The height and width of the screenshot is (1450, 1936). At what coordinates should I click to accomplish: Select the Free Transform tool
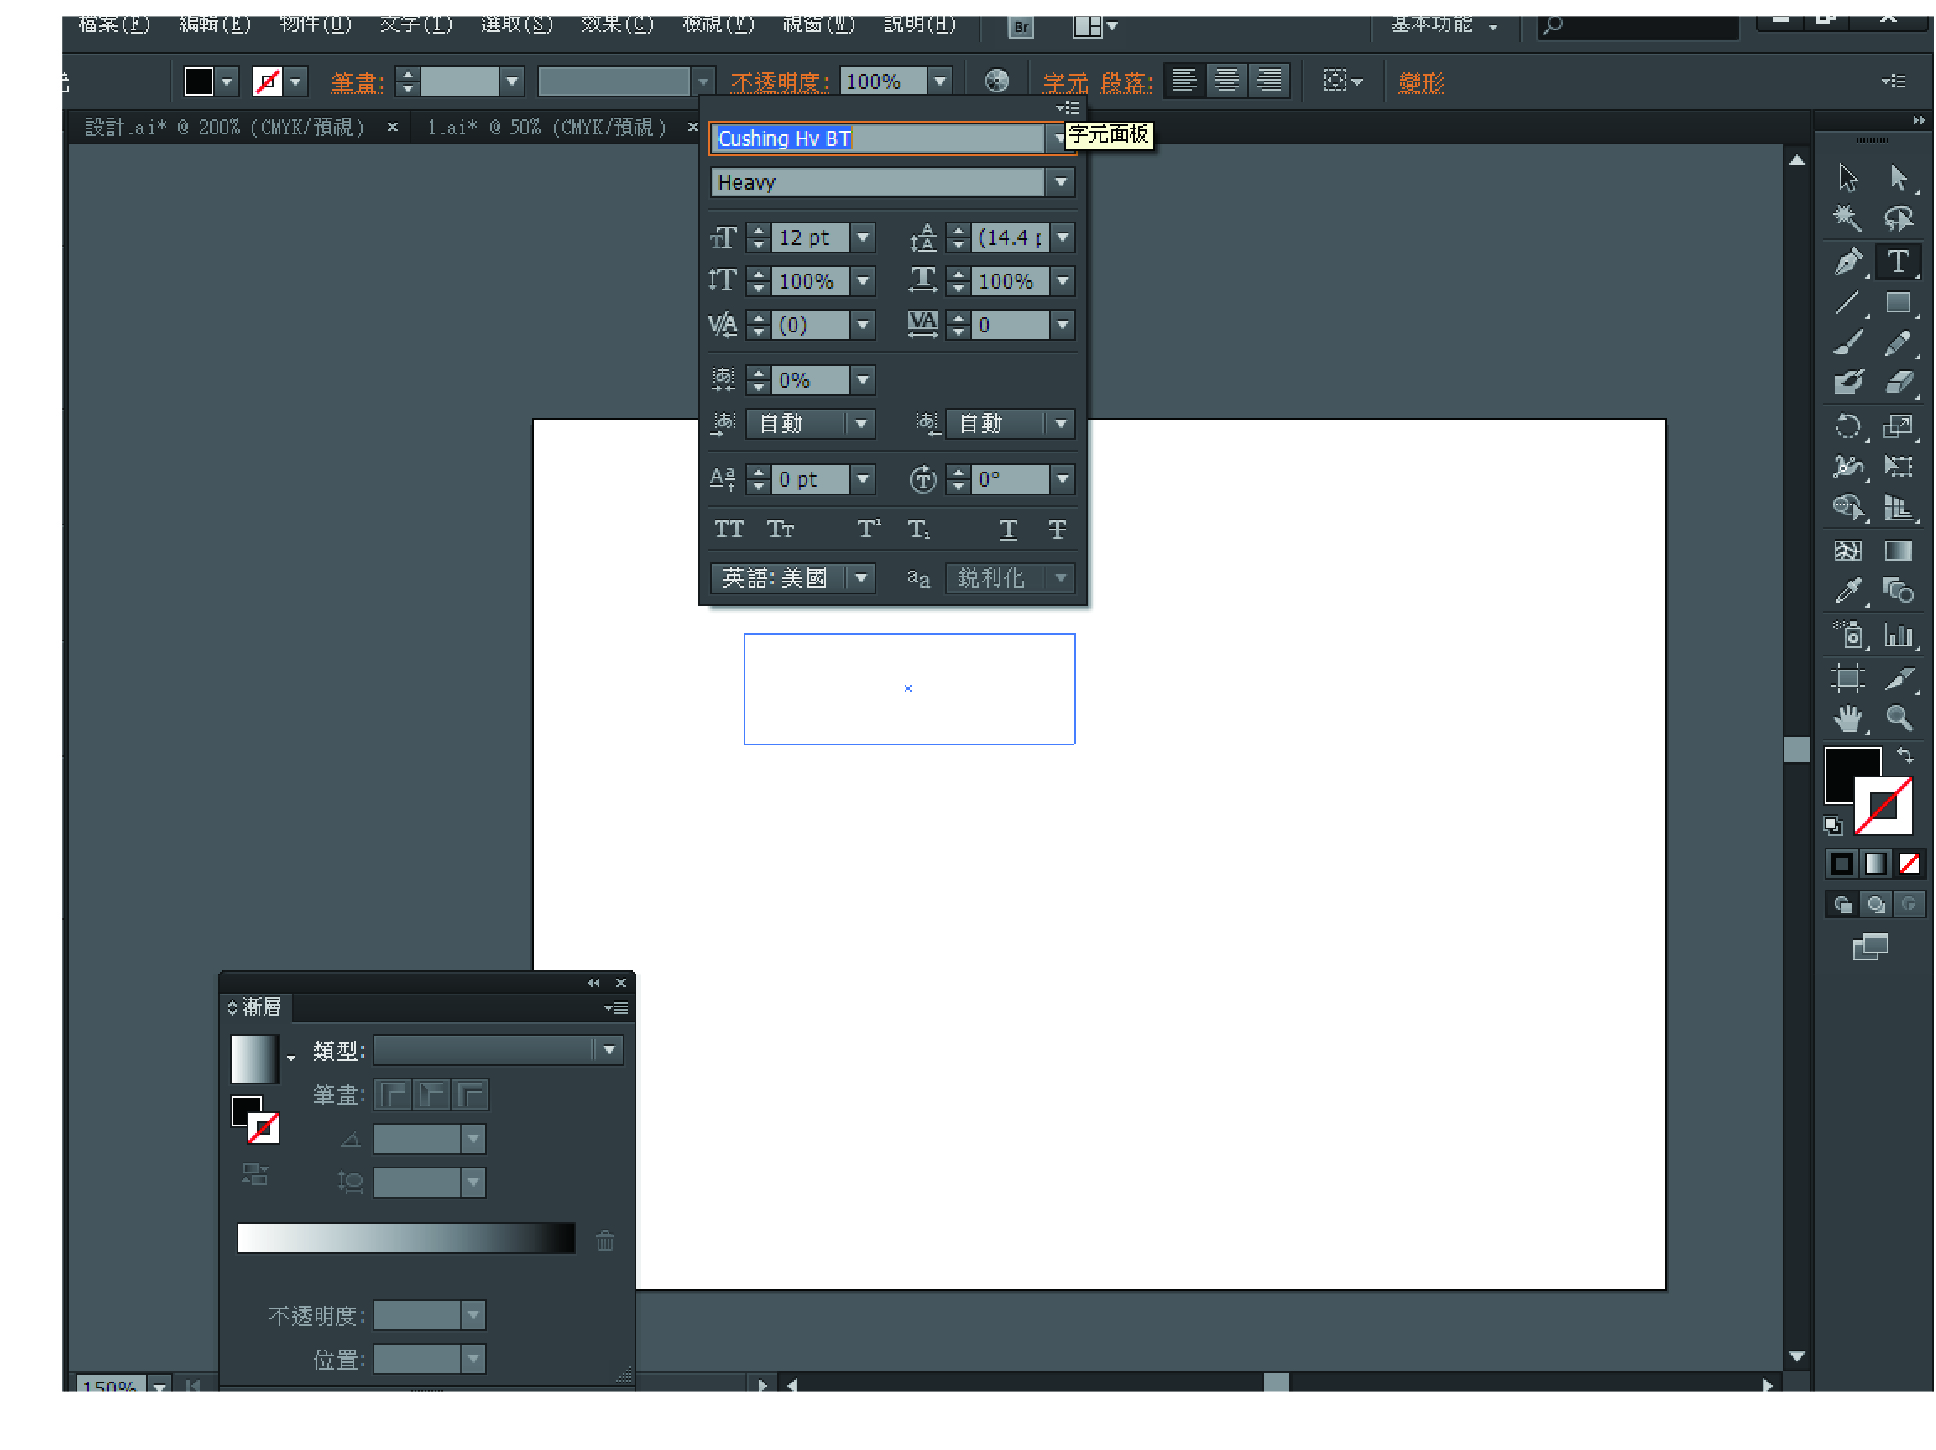[1898, 467]
